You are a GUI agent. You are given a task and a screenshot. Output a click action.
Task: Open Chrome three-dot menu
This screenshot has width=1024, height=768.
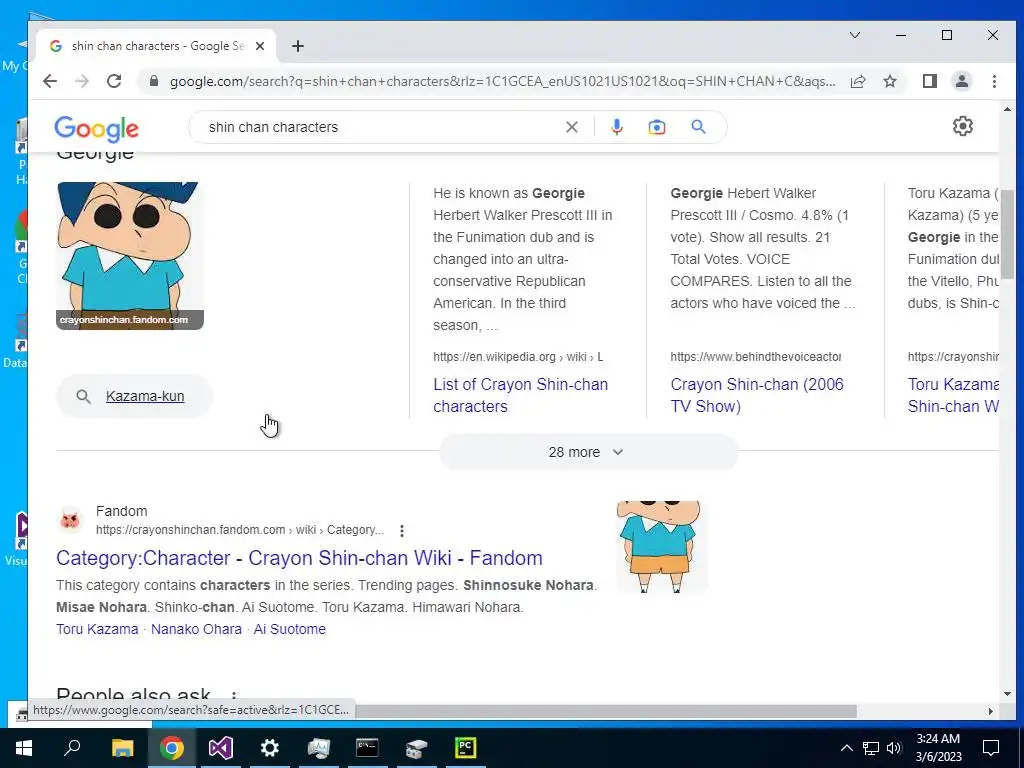[x=994, y=81]
